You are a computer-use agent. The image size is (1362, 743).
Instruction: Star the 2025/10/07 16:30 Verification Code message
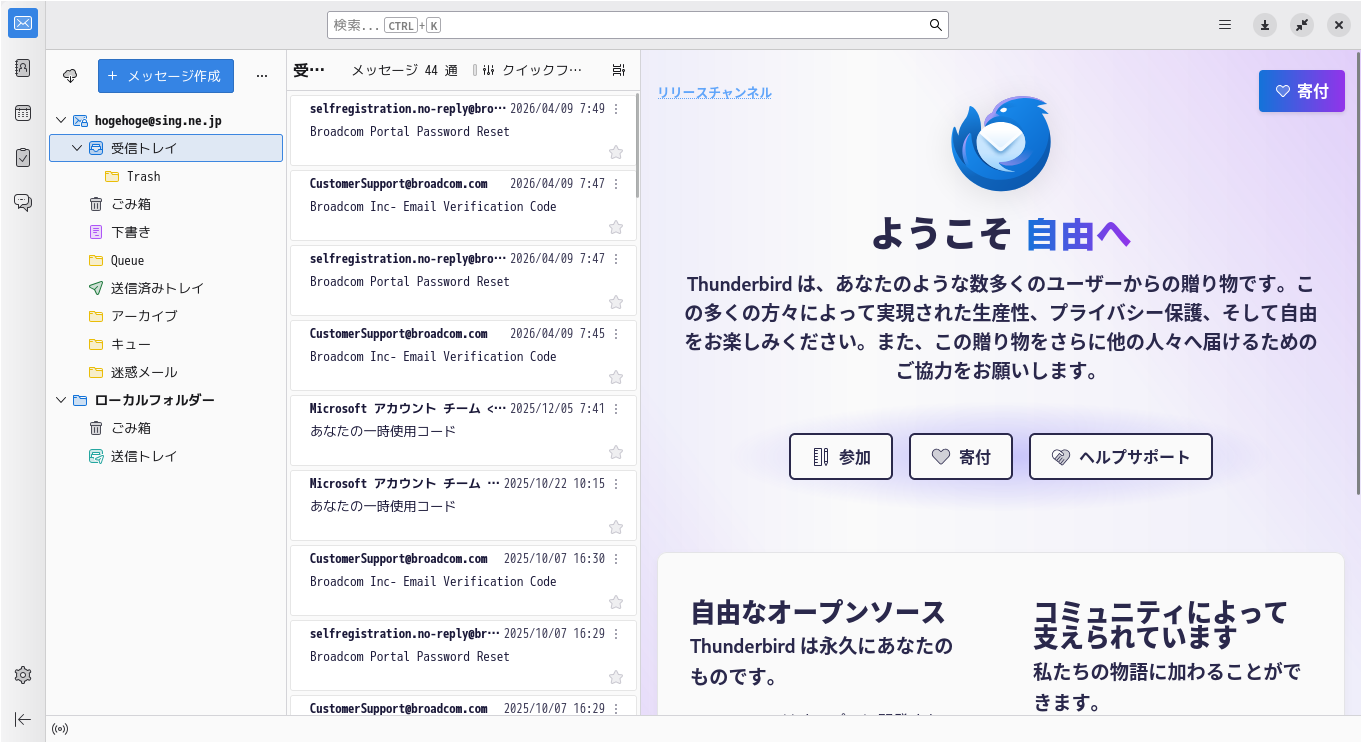click(x=616, y=602)
